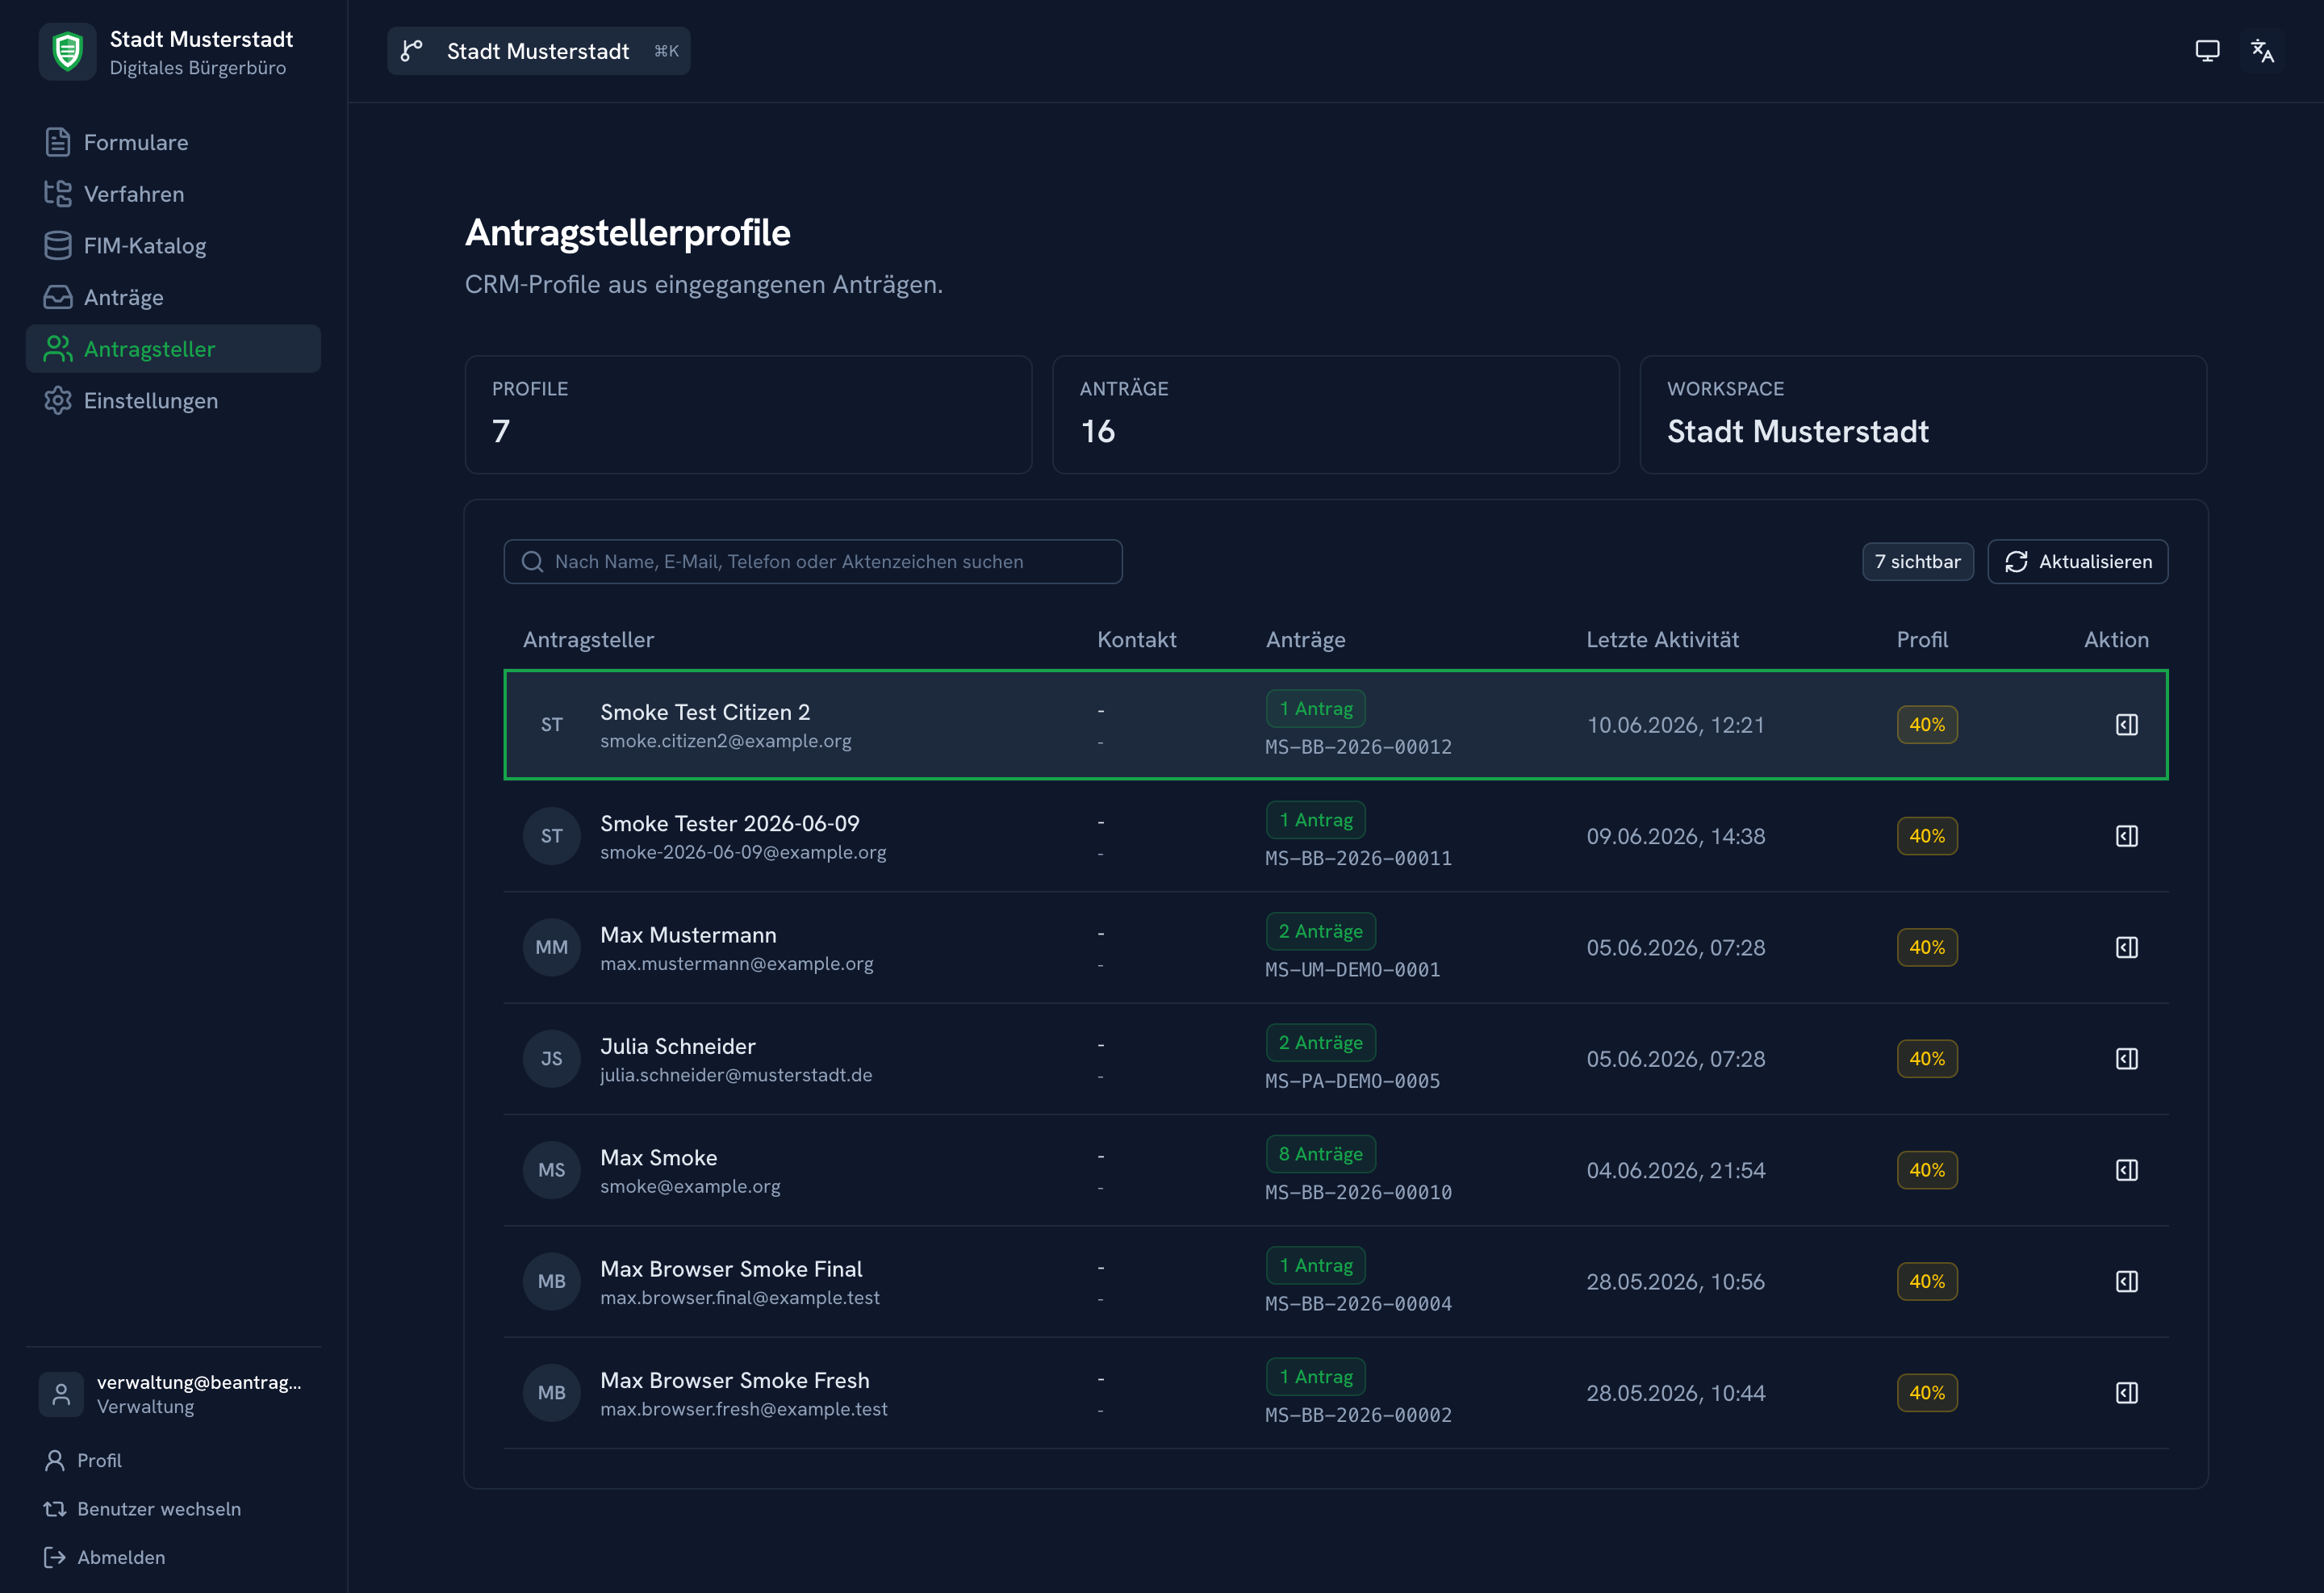Click the 7 sichtbar badge

[1918, 562]
